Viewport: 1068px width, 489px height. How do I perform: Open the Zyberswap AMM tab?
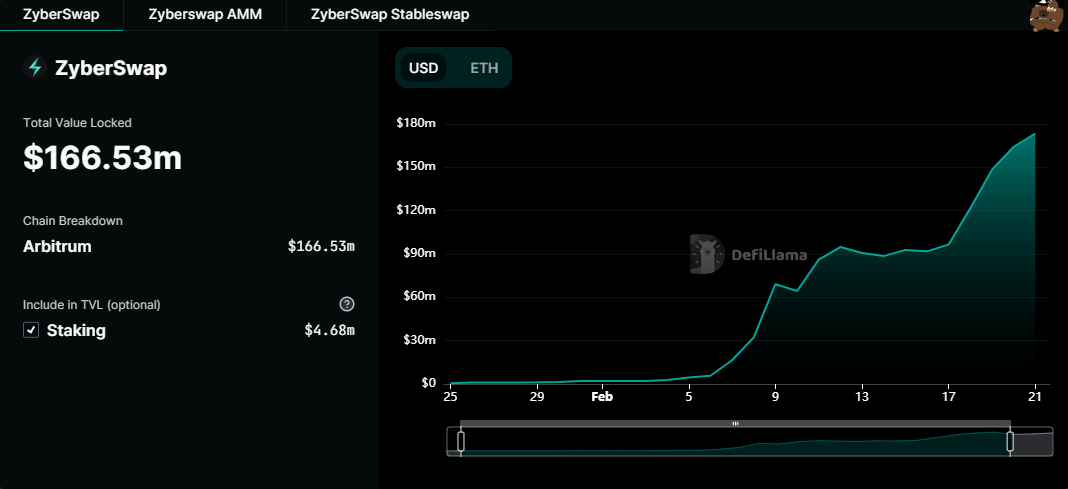204,14
